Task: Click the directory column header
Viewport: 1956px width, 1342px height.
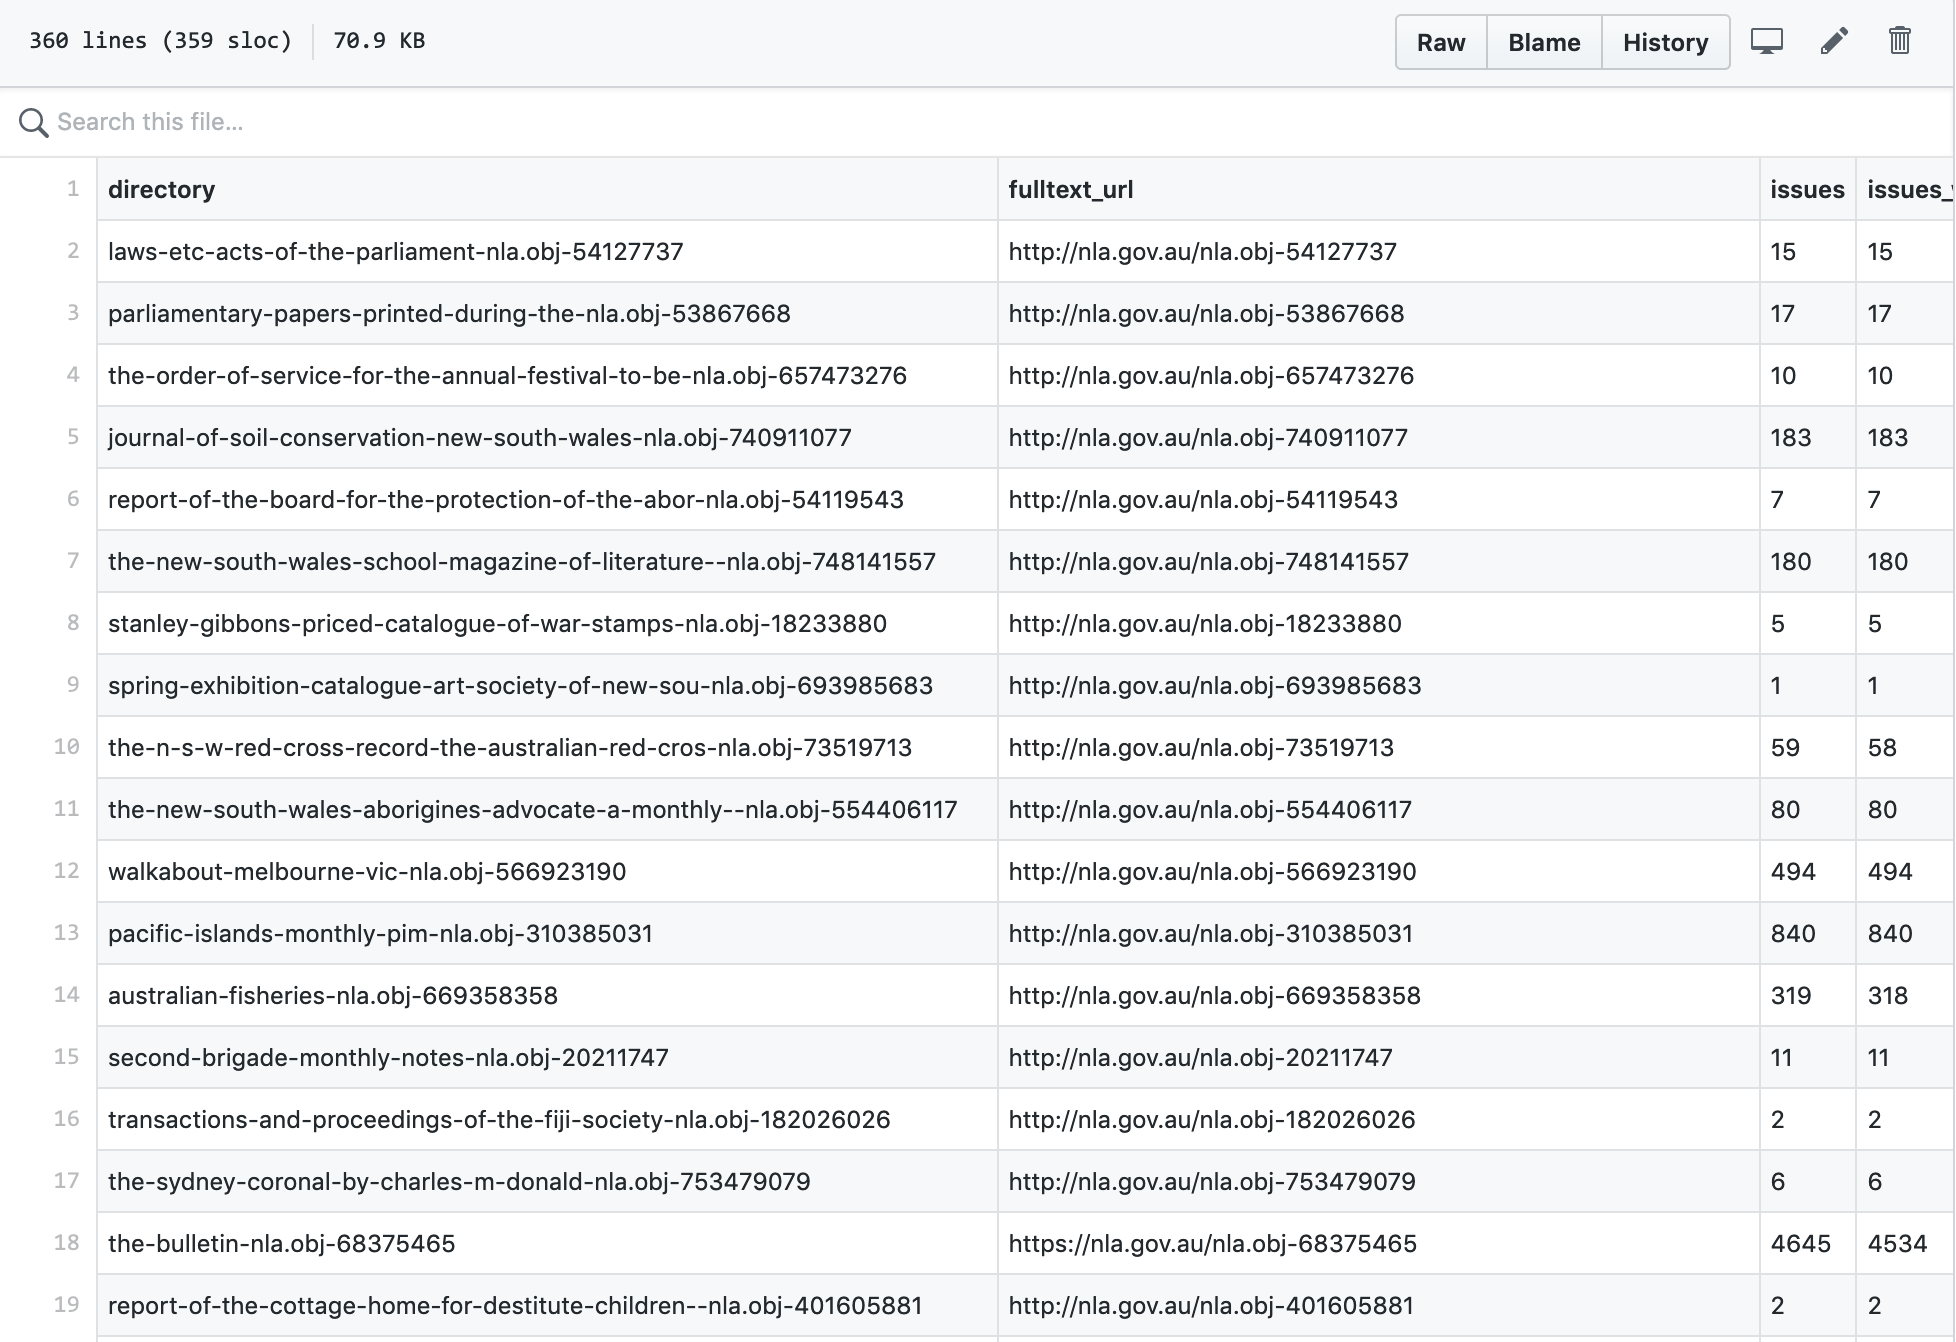Action: point(161,190)
